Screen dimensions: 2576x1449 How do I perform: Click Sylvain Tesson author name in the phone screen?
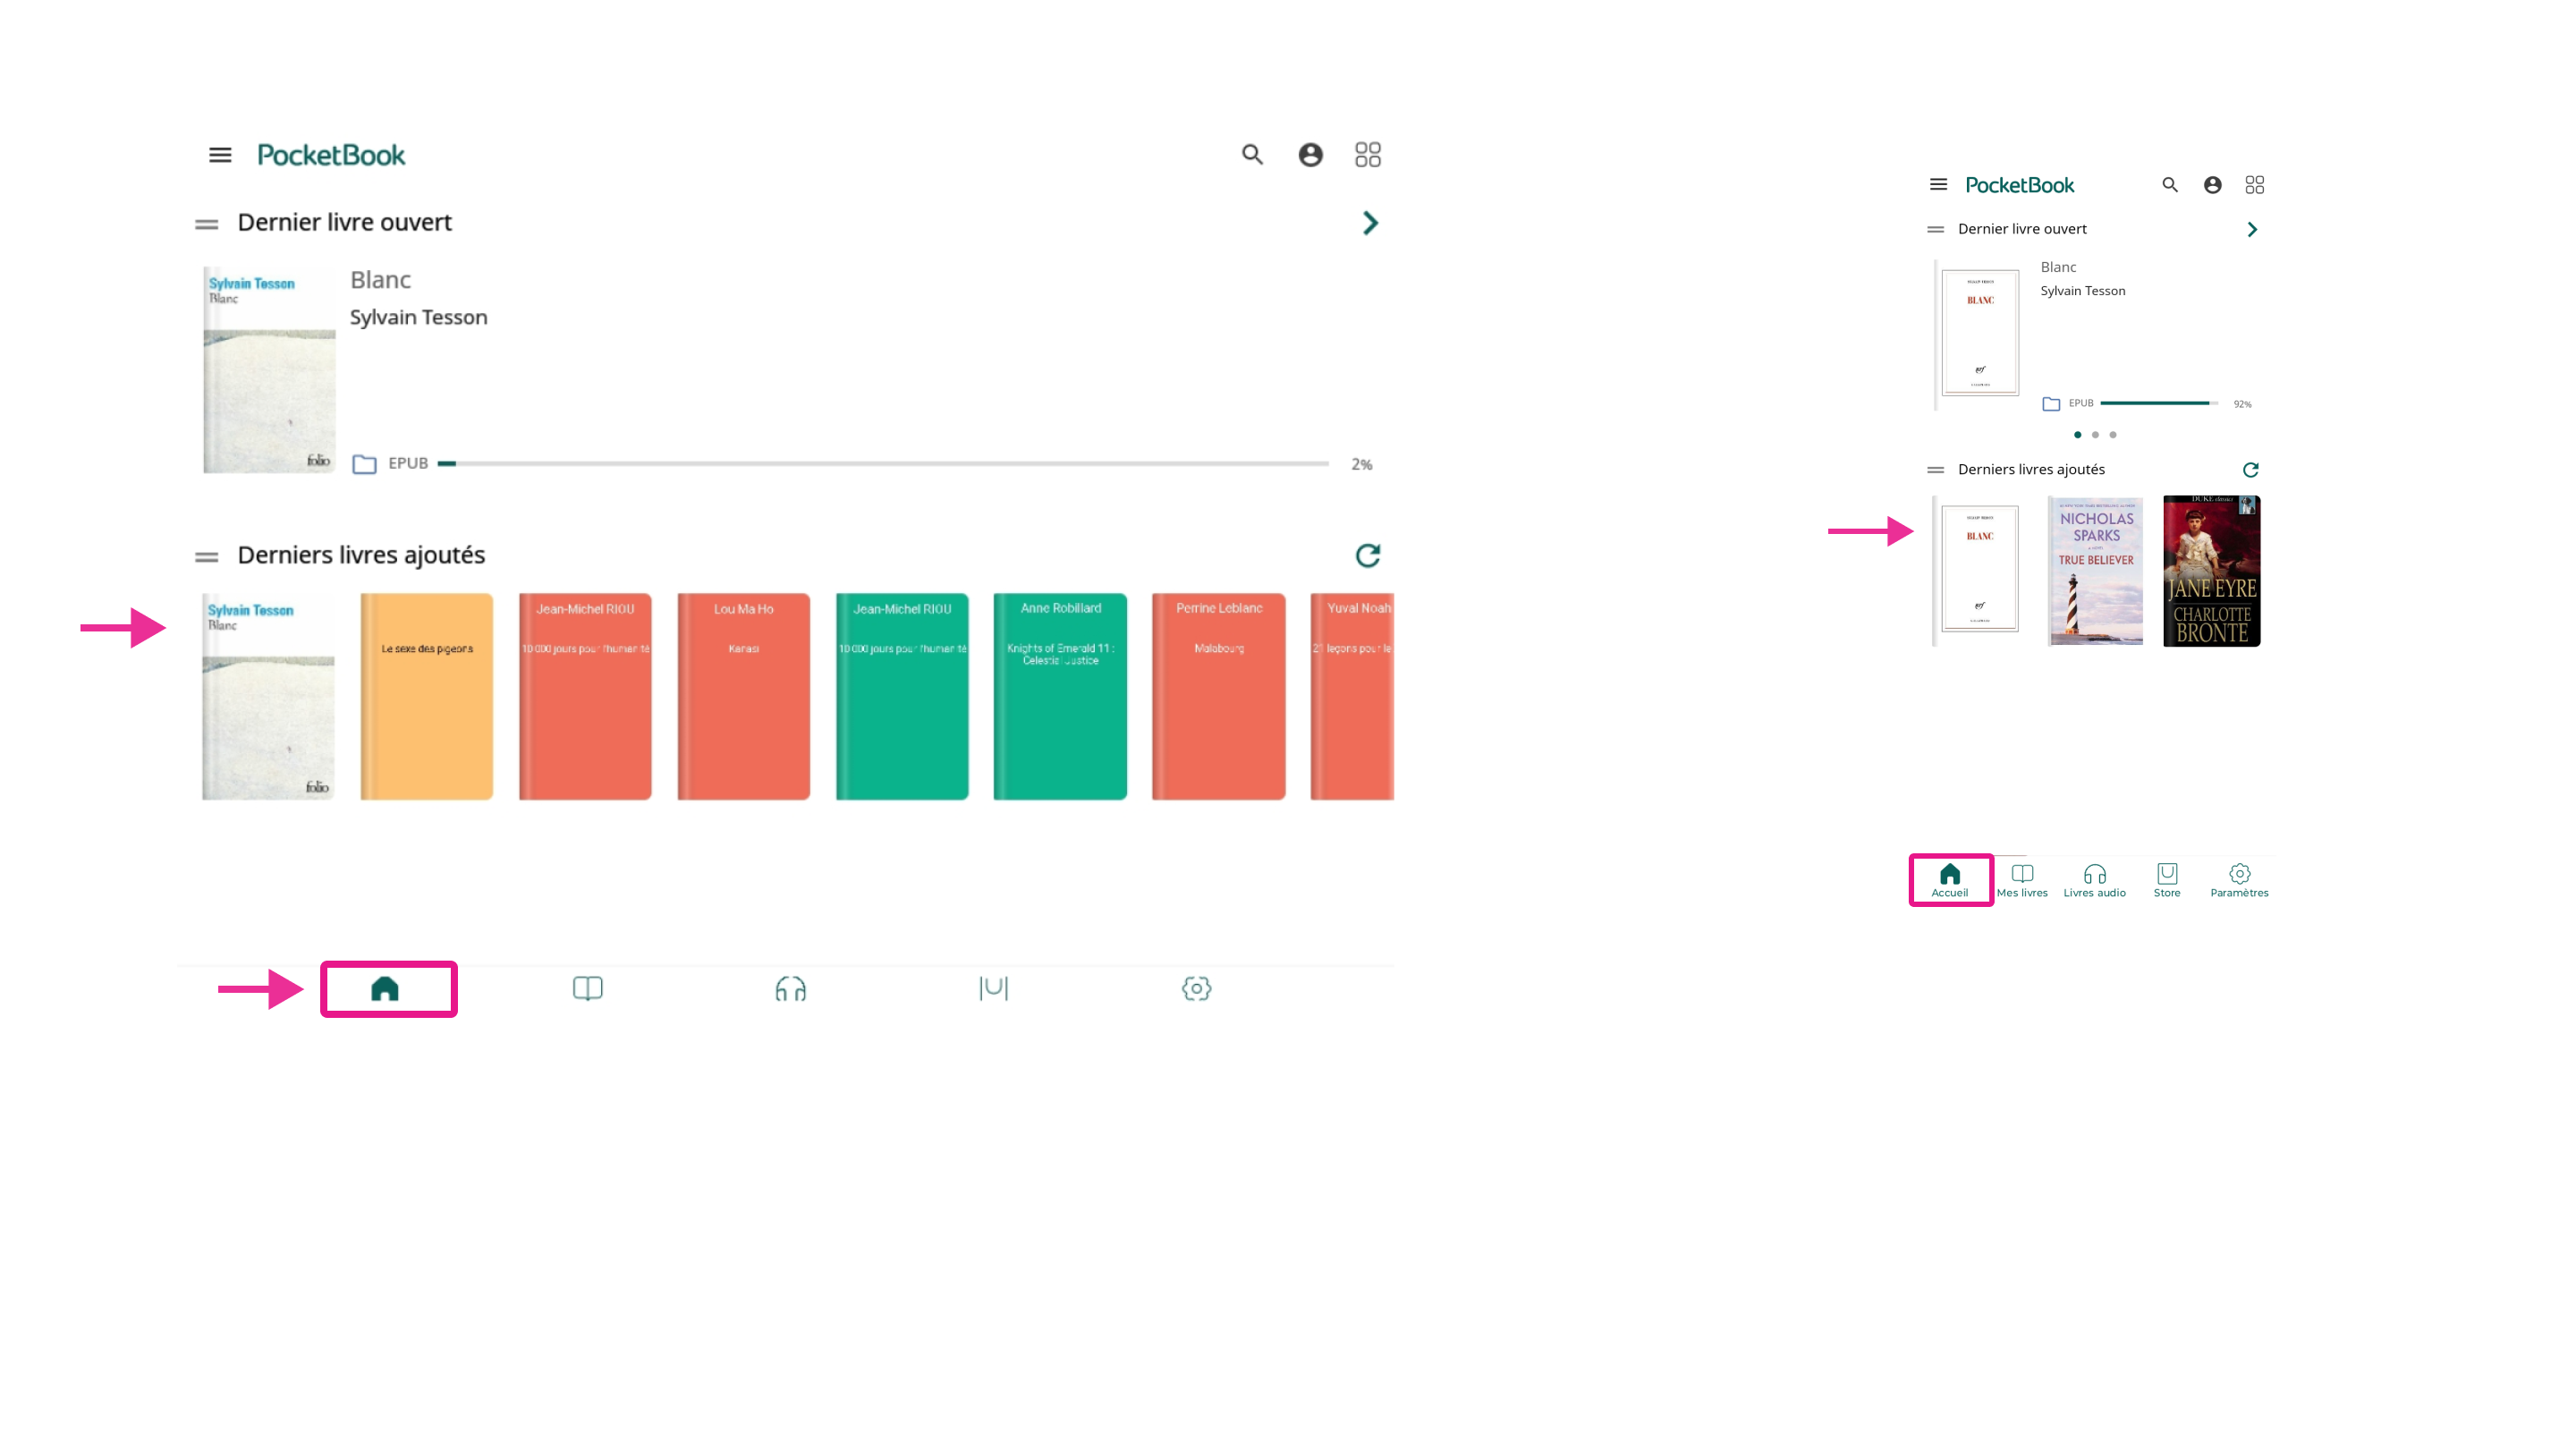[x=2083, y=291]
